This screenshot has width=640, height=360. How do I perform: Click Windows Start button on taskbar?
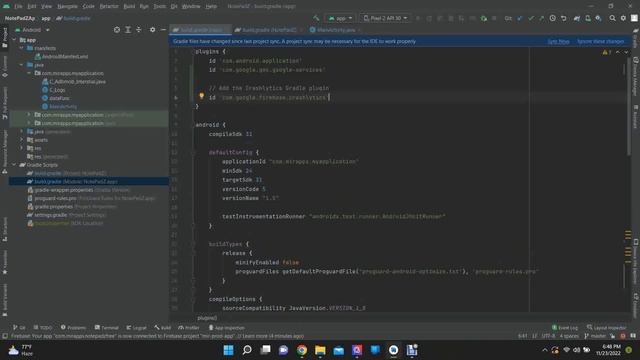click(x=229, y=350)
